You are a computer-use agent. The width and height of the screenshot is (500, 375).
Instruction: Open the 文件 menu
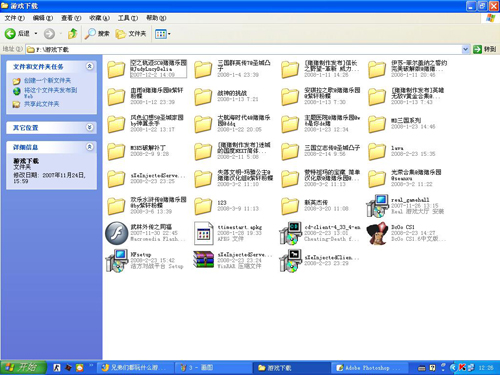click(14, 18)
